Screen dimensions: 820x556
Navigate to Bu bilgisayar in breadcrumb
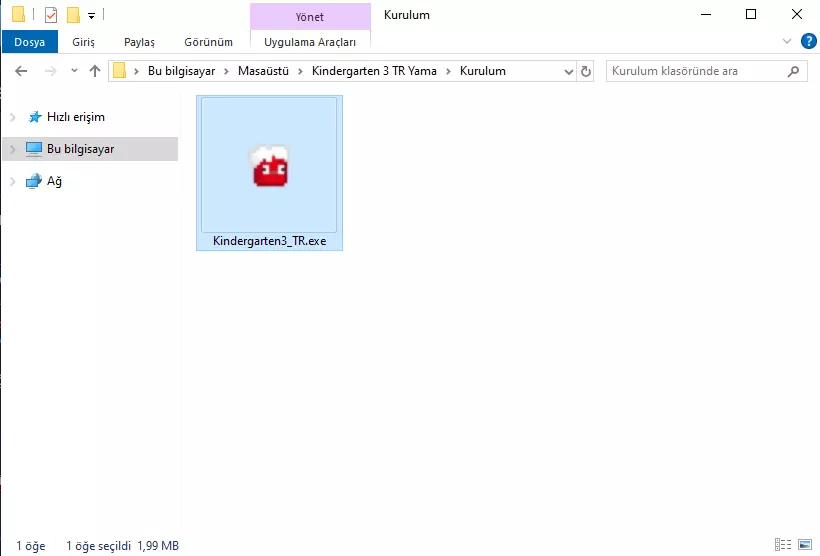pos(181,71)
